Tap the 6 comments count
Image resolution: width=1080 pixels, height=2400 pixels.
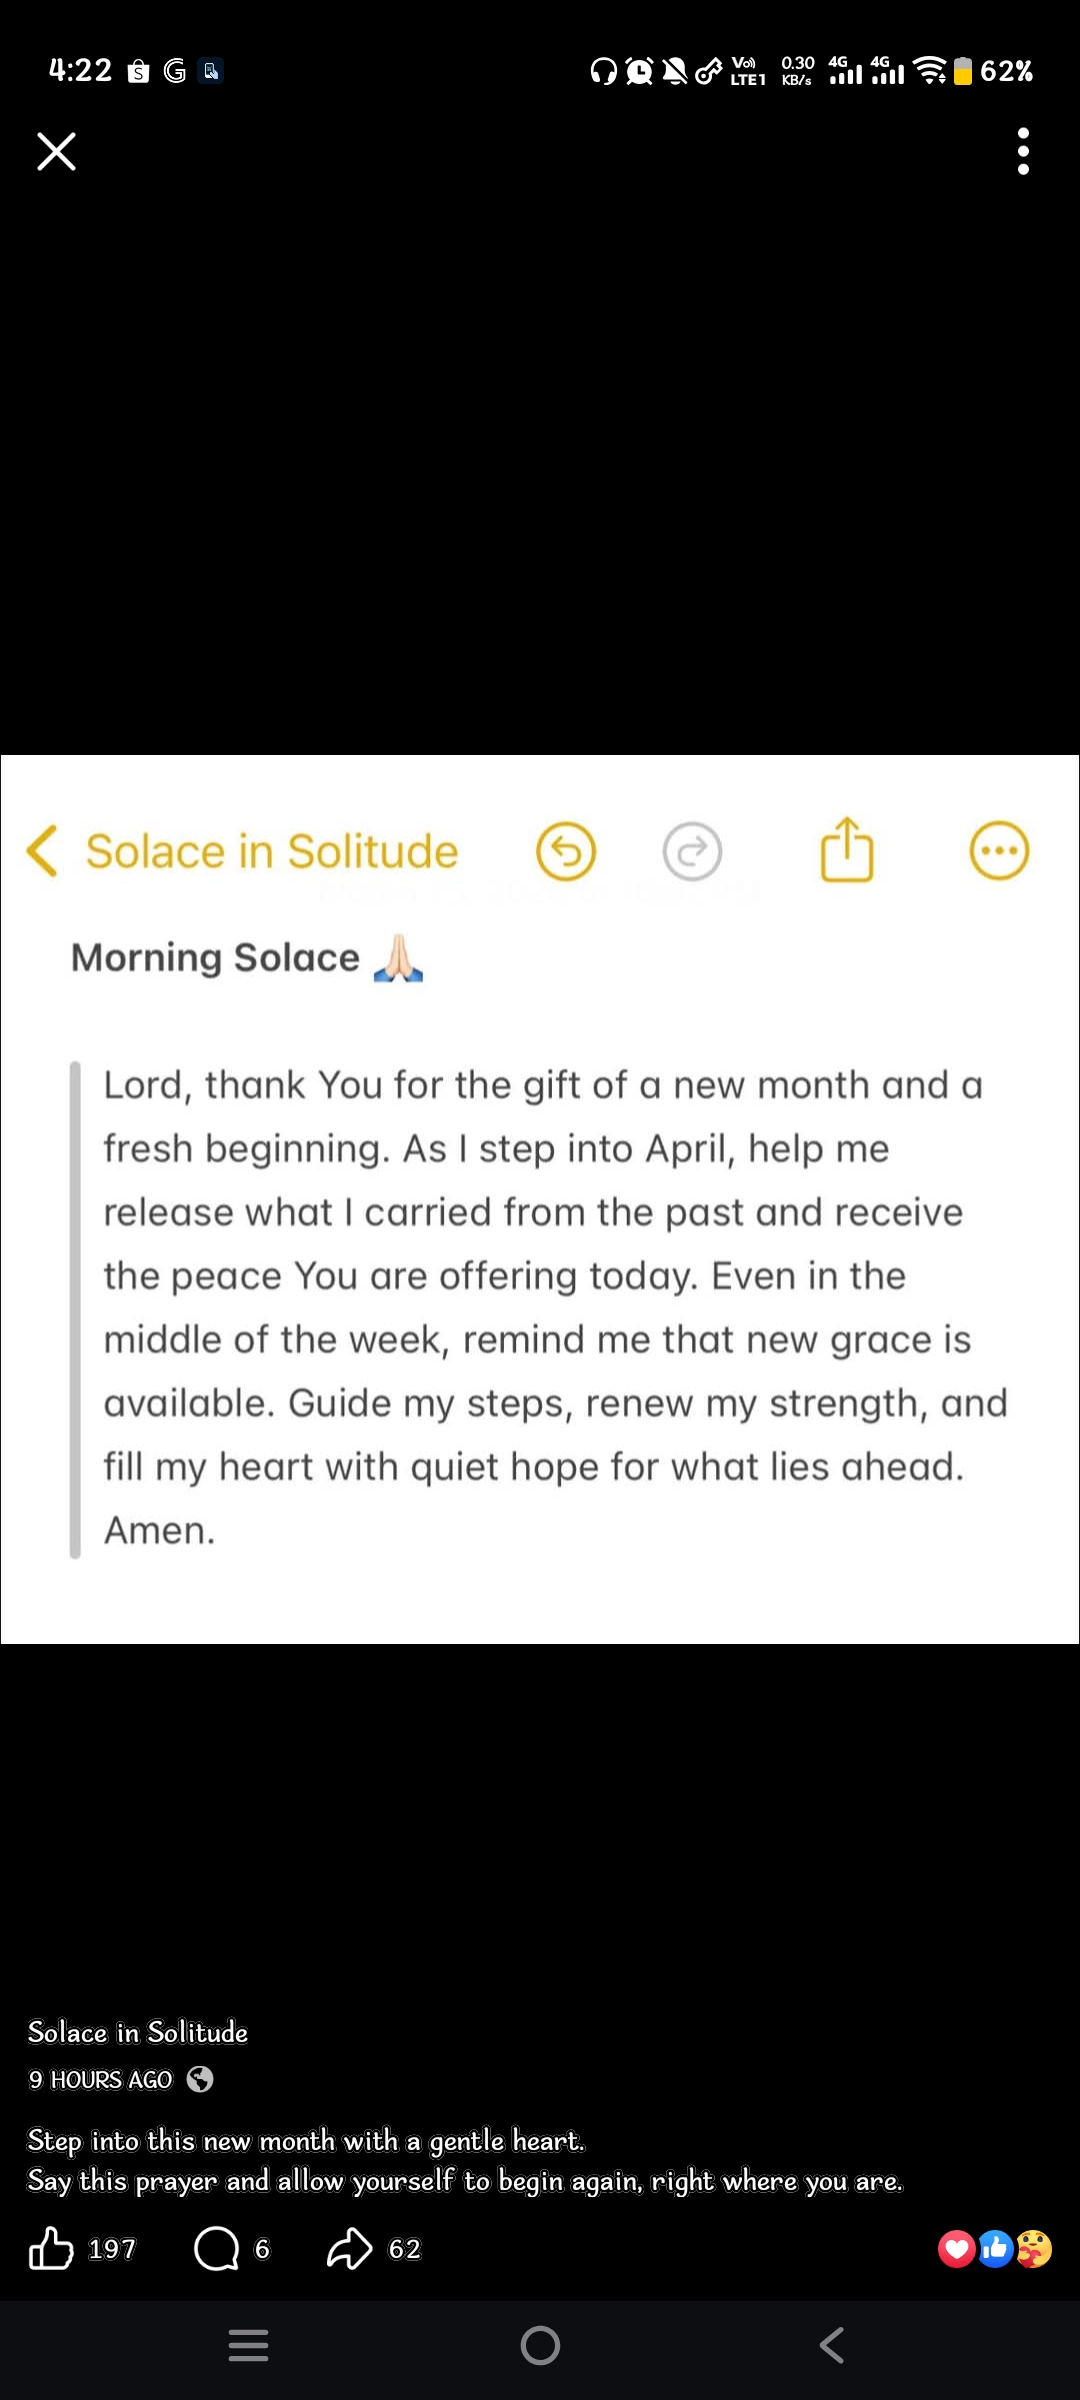[x=262, y=2249]
